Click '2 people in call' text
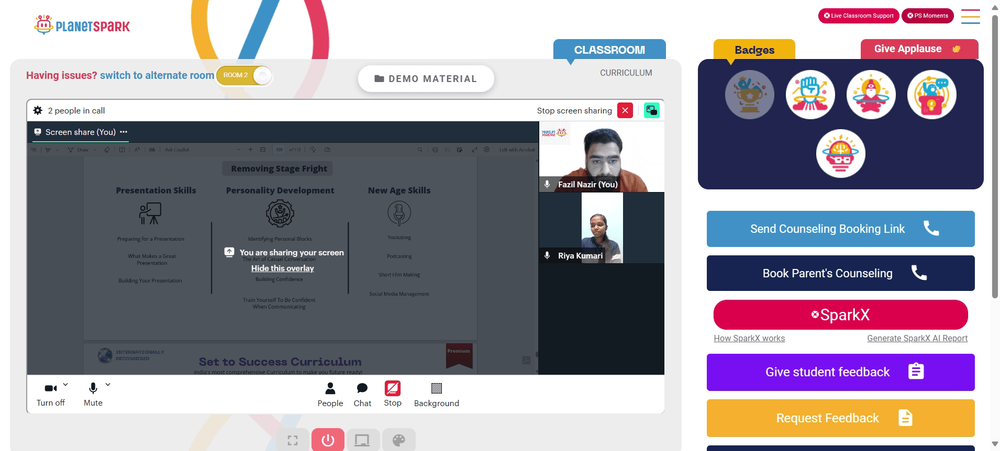The width and height of the screenshot is (1000, 451). tap(77, 110)
